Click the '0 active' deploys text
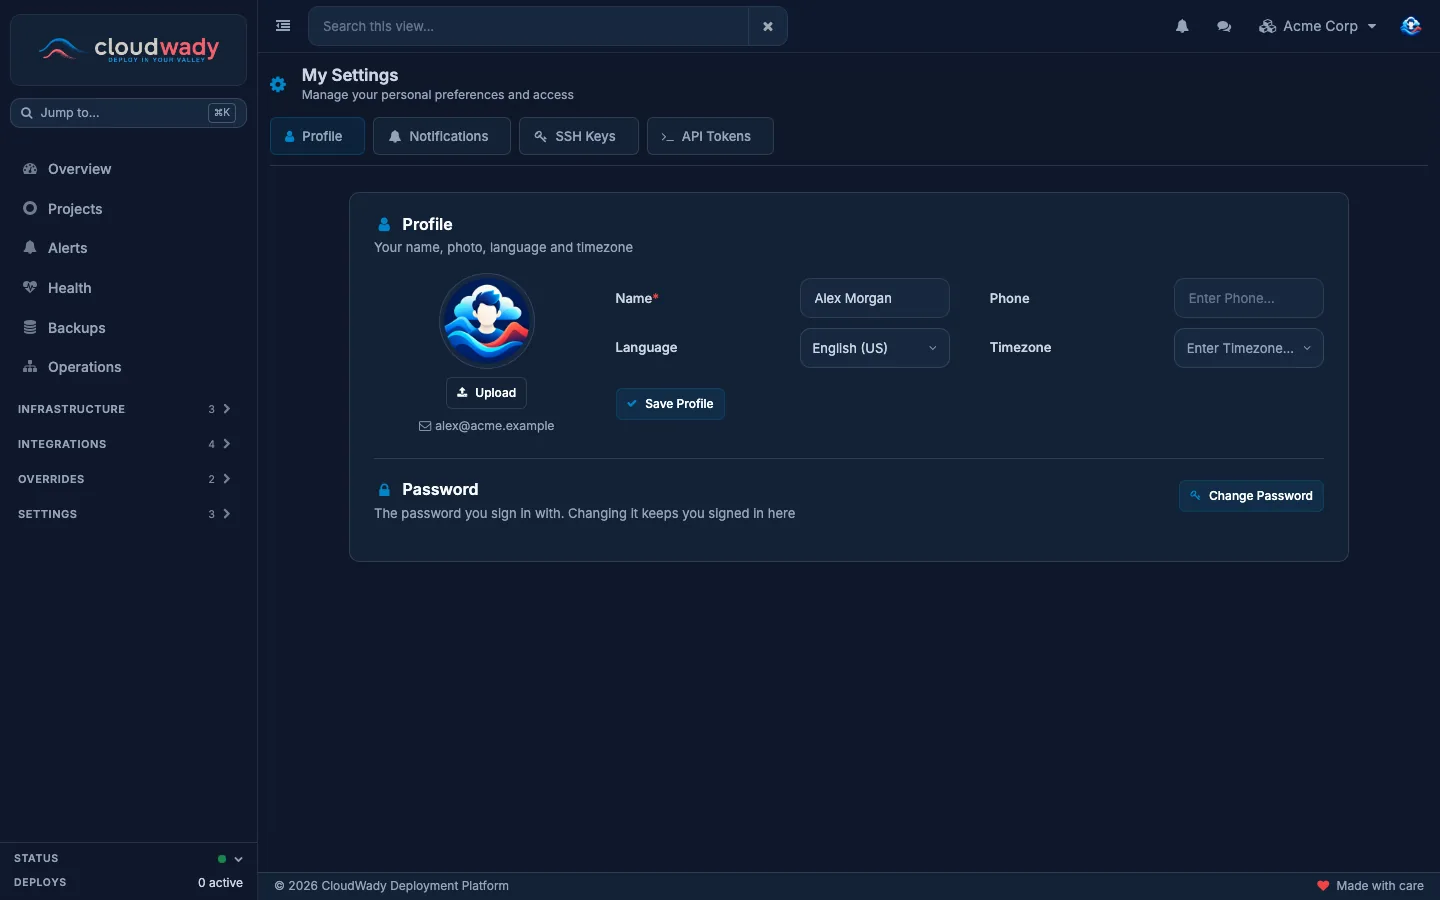 pyautogui.click(x=220, y=883)
